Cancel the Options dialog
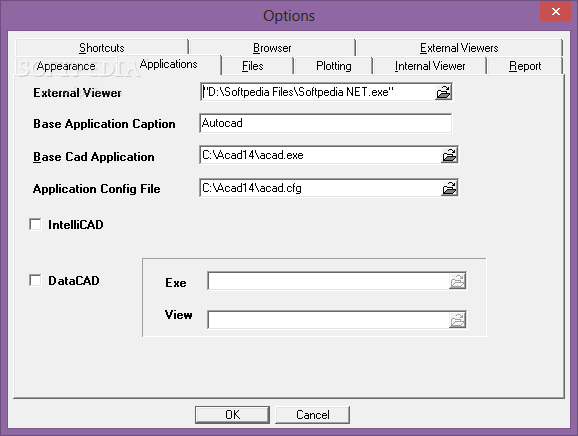Viewport: 578px width, 436px height. 313,415
